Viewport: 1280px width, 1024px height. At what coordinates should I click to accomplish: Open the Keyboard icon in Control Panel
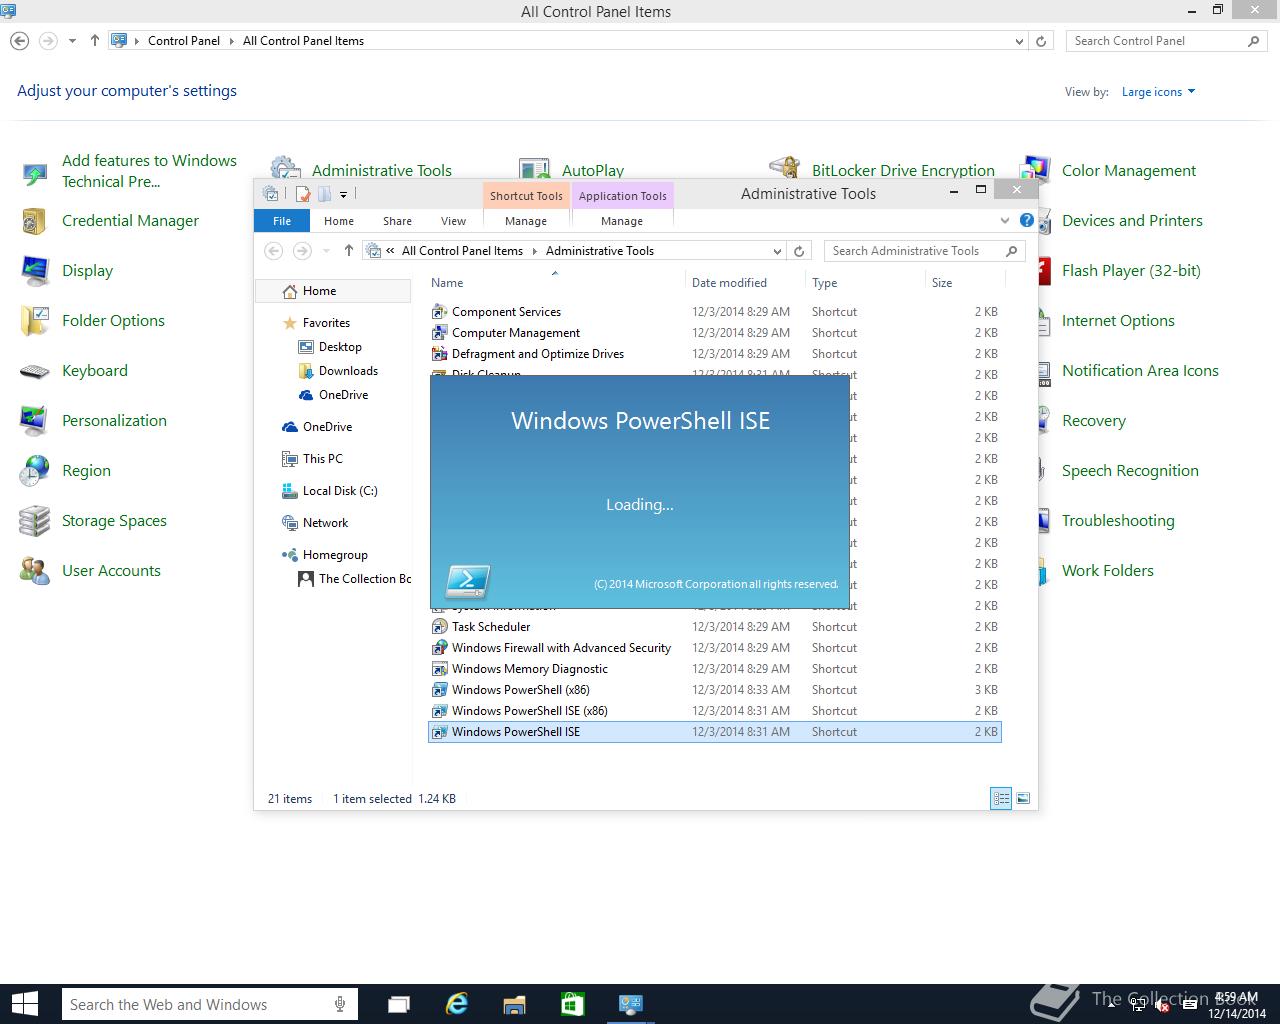pos(34,371)
